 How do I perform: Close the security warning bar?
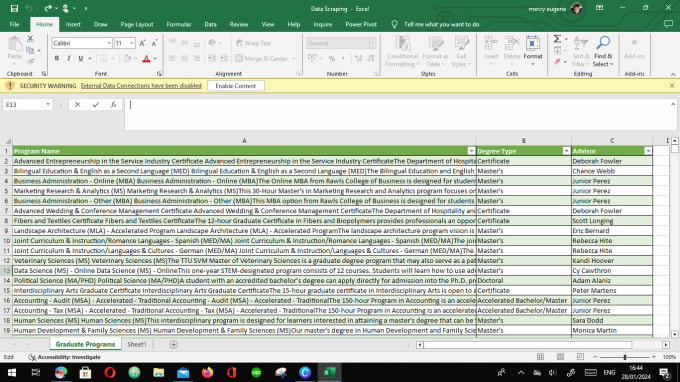(672, 86)
